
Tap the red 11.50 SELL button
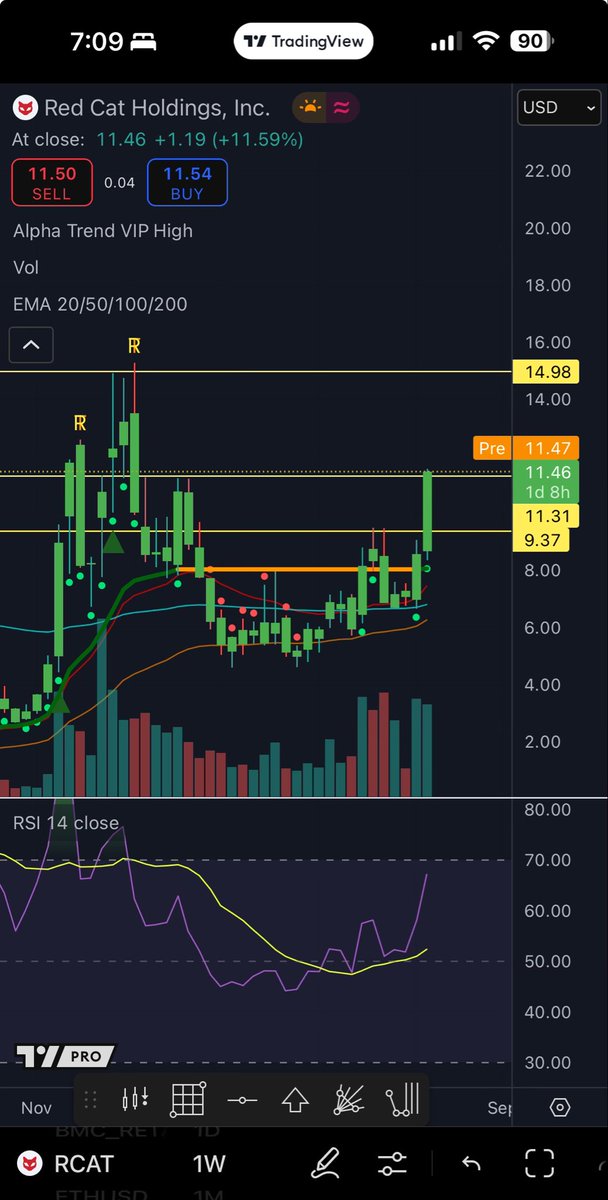[x=52, y=183]
